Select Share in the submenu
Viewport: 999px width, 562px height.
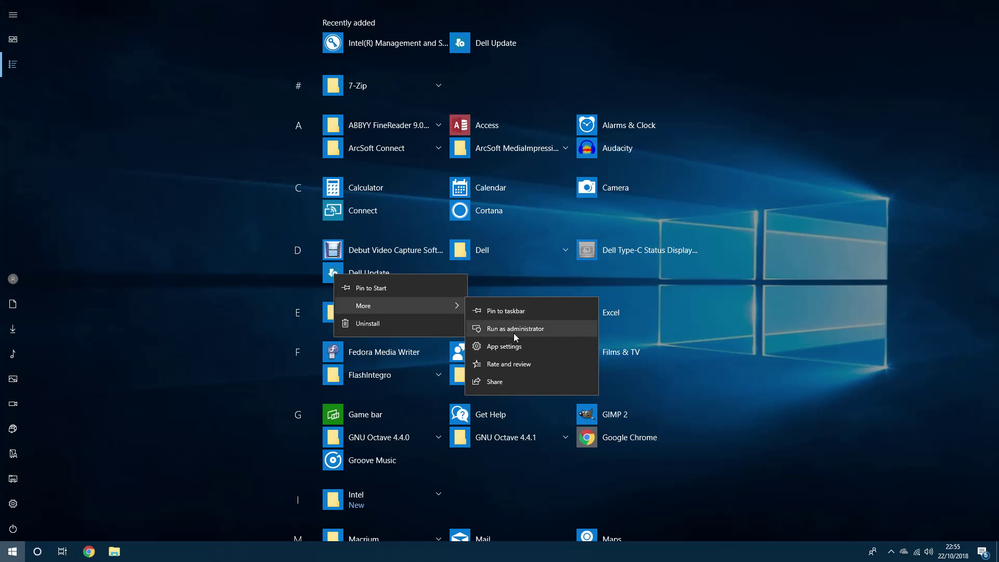click(x=531, y=382)
